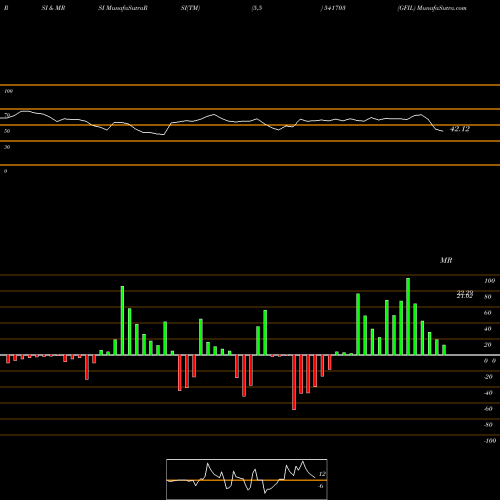
Task: Select the (GFIL) MunafaSutra.com header text
Action: [x=432, y=8]
